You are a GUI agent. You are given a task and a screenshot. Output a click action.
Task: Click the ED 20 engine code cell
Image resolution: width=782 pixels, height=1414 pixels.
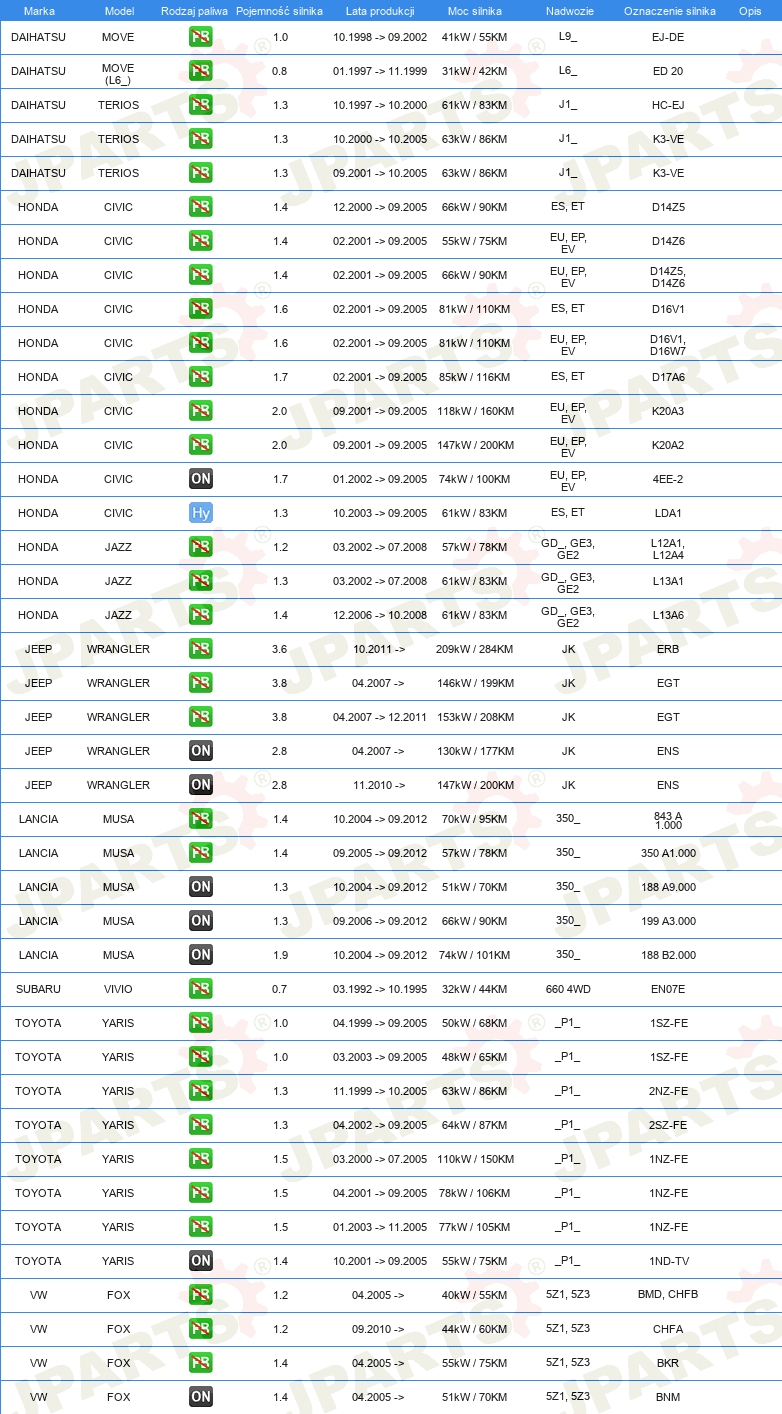[x=668, y=71]
